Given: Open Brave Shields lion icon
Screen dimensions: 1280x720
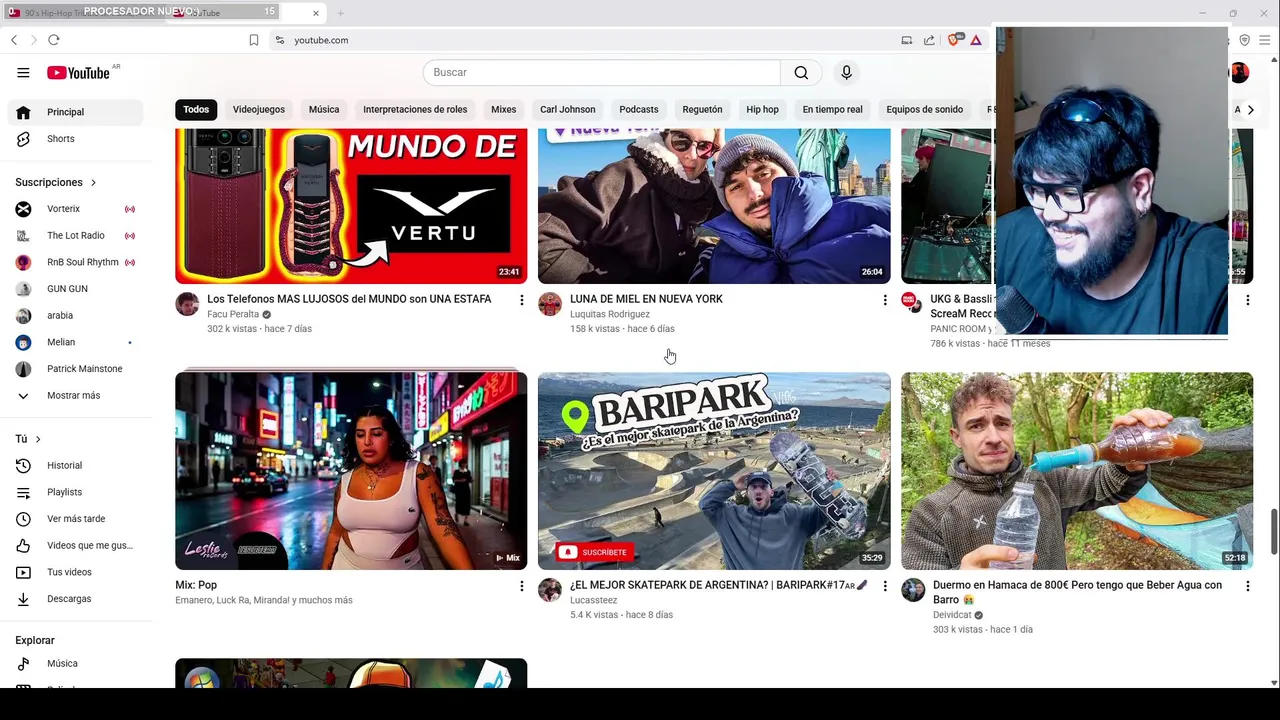Looking at the screenshot, I should (954, 40).
